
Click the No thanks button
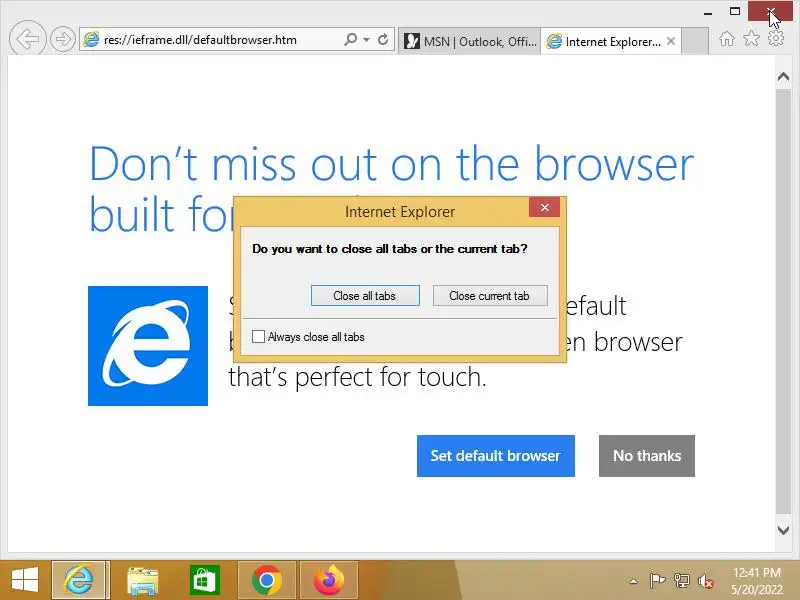646,456
